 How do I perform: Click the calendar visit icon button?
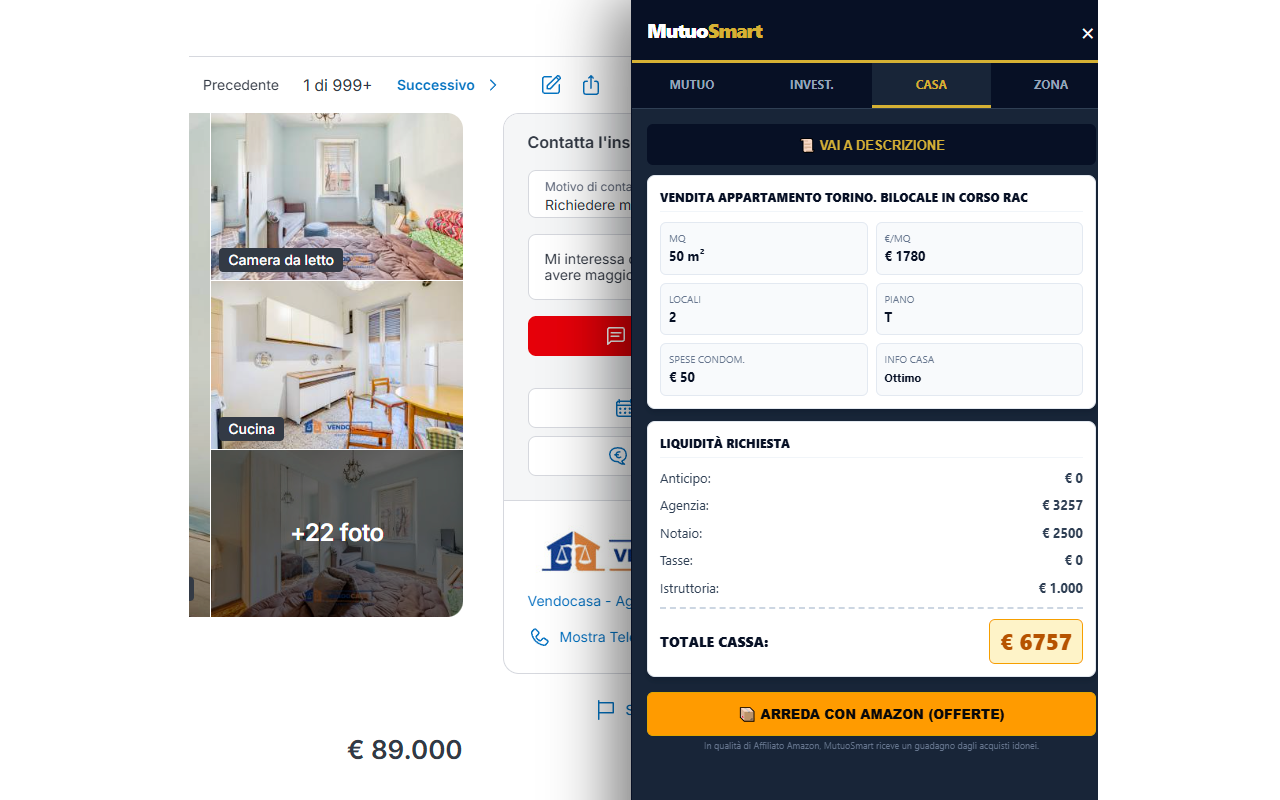click(x=623, y=408)
